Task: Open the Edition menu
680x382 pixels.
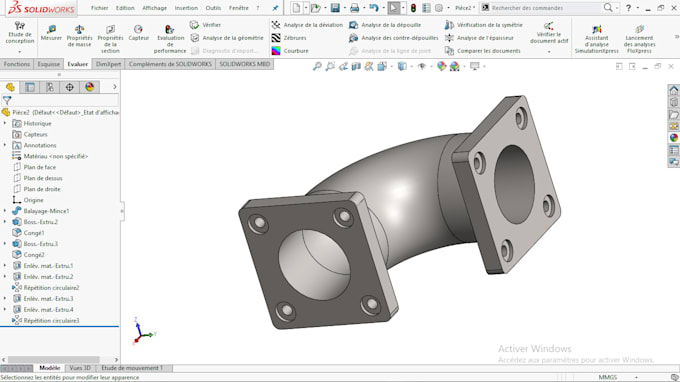Action: coord(125,8)
